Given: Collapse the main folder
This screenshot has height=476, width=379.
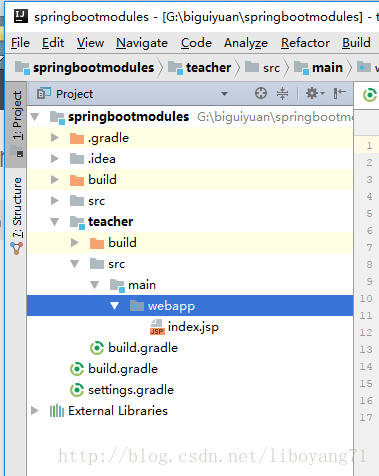Looking at the screenshot, I should tap(95, 285).
